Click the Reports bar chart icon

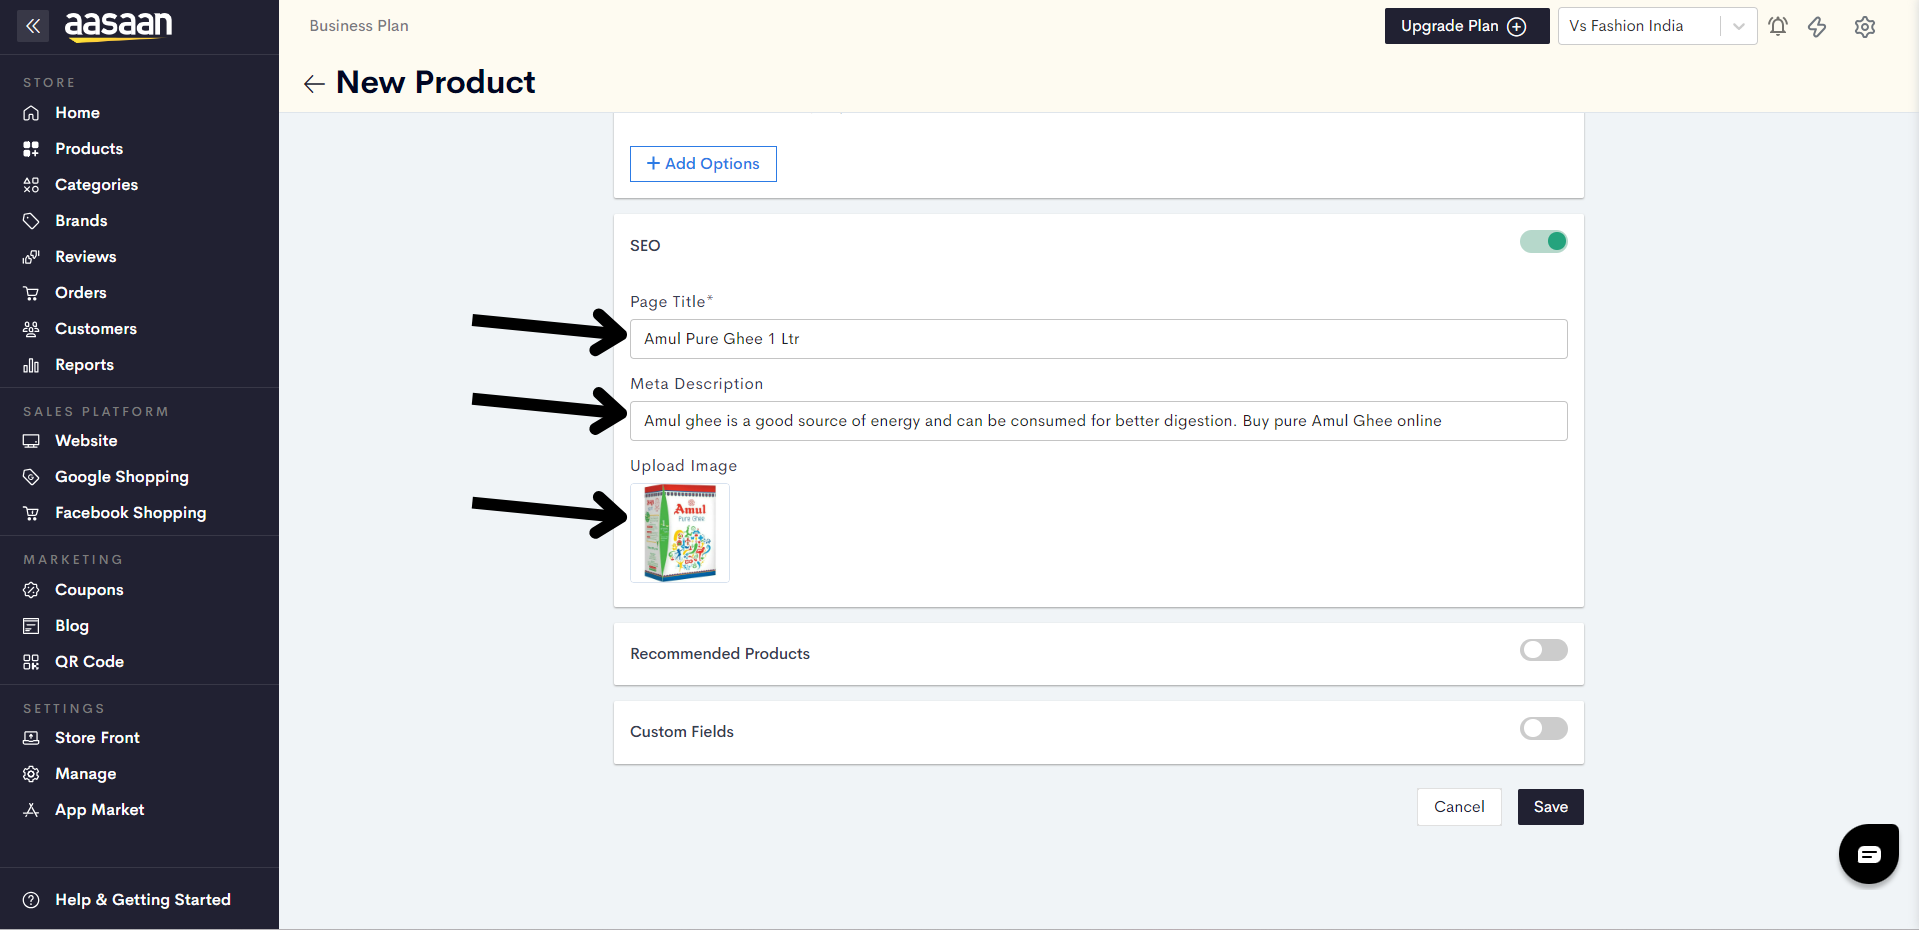pos(31,365)
